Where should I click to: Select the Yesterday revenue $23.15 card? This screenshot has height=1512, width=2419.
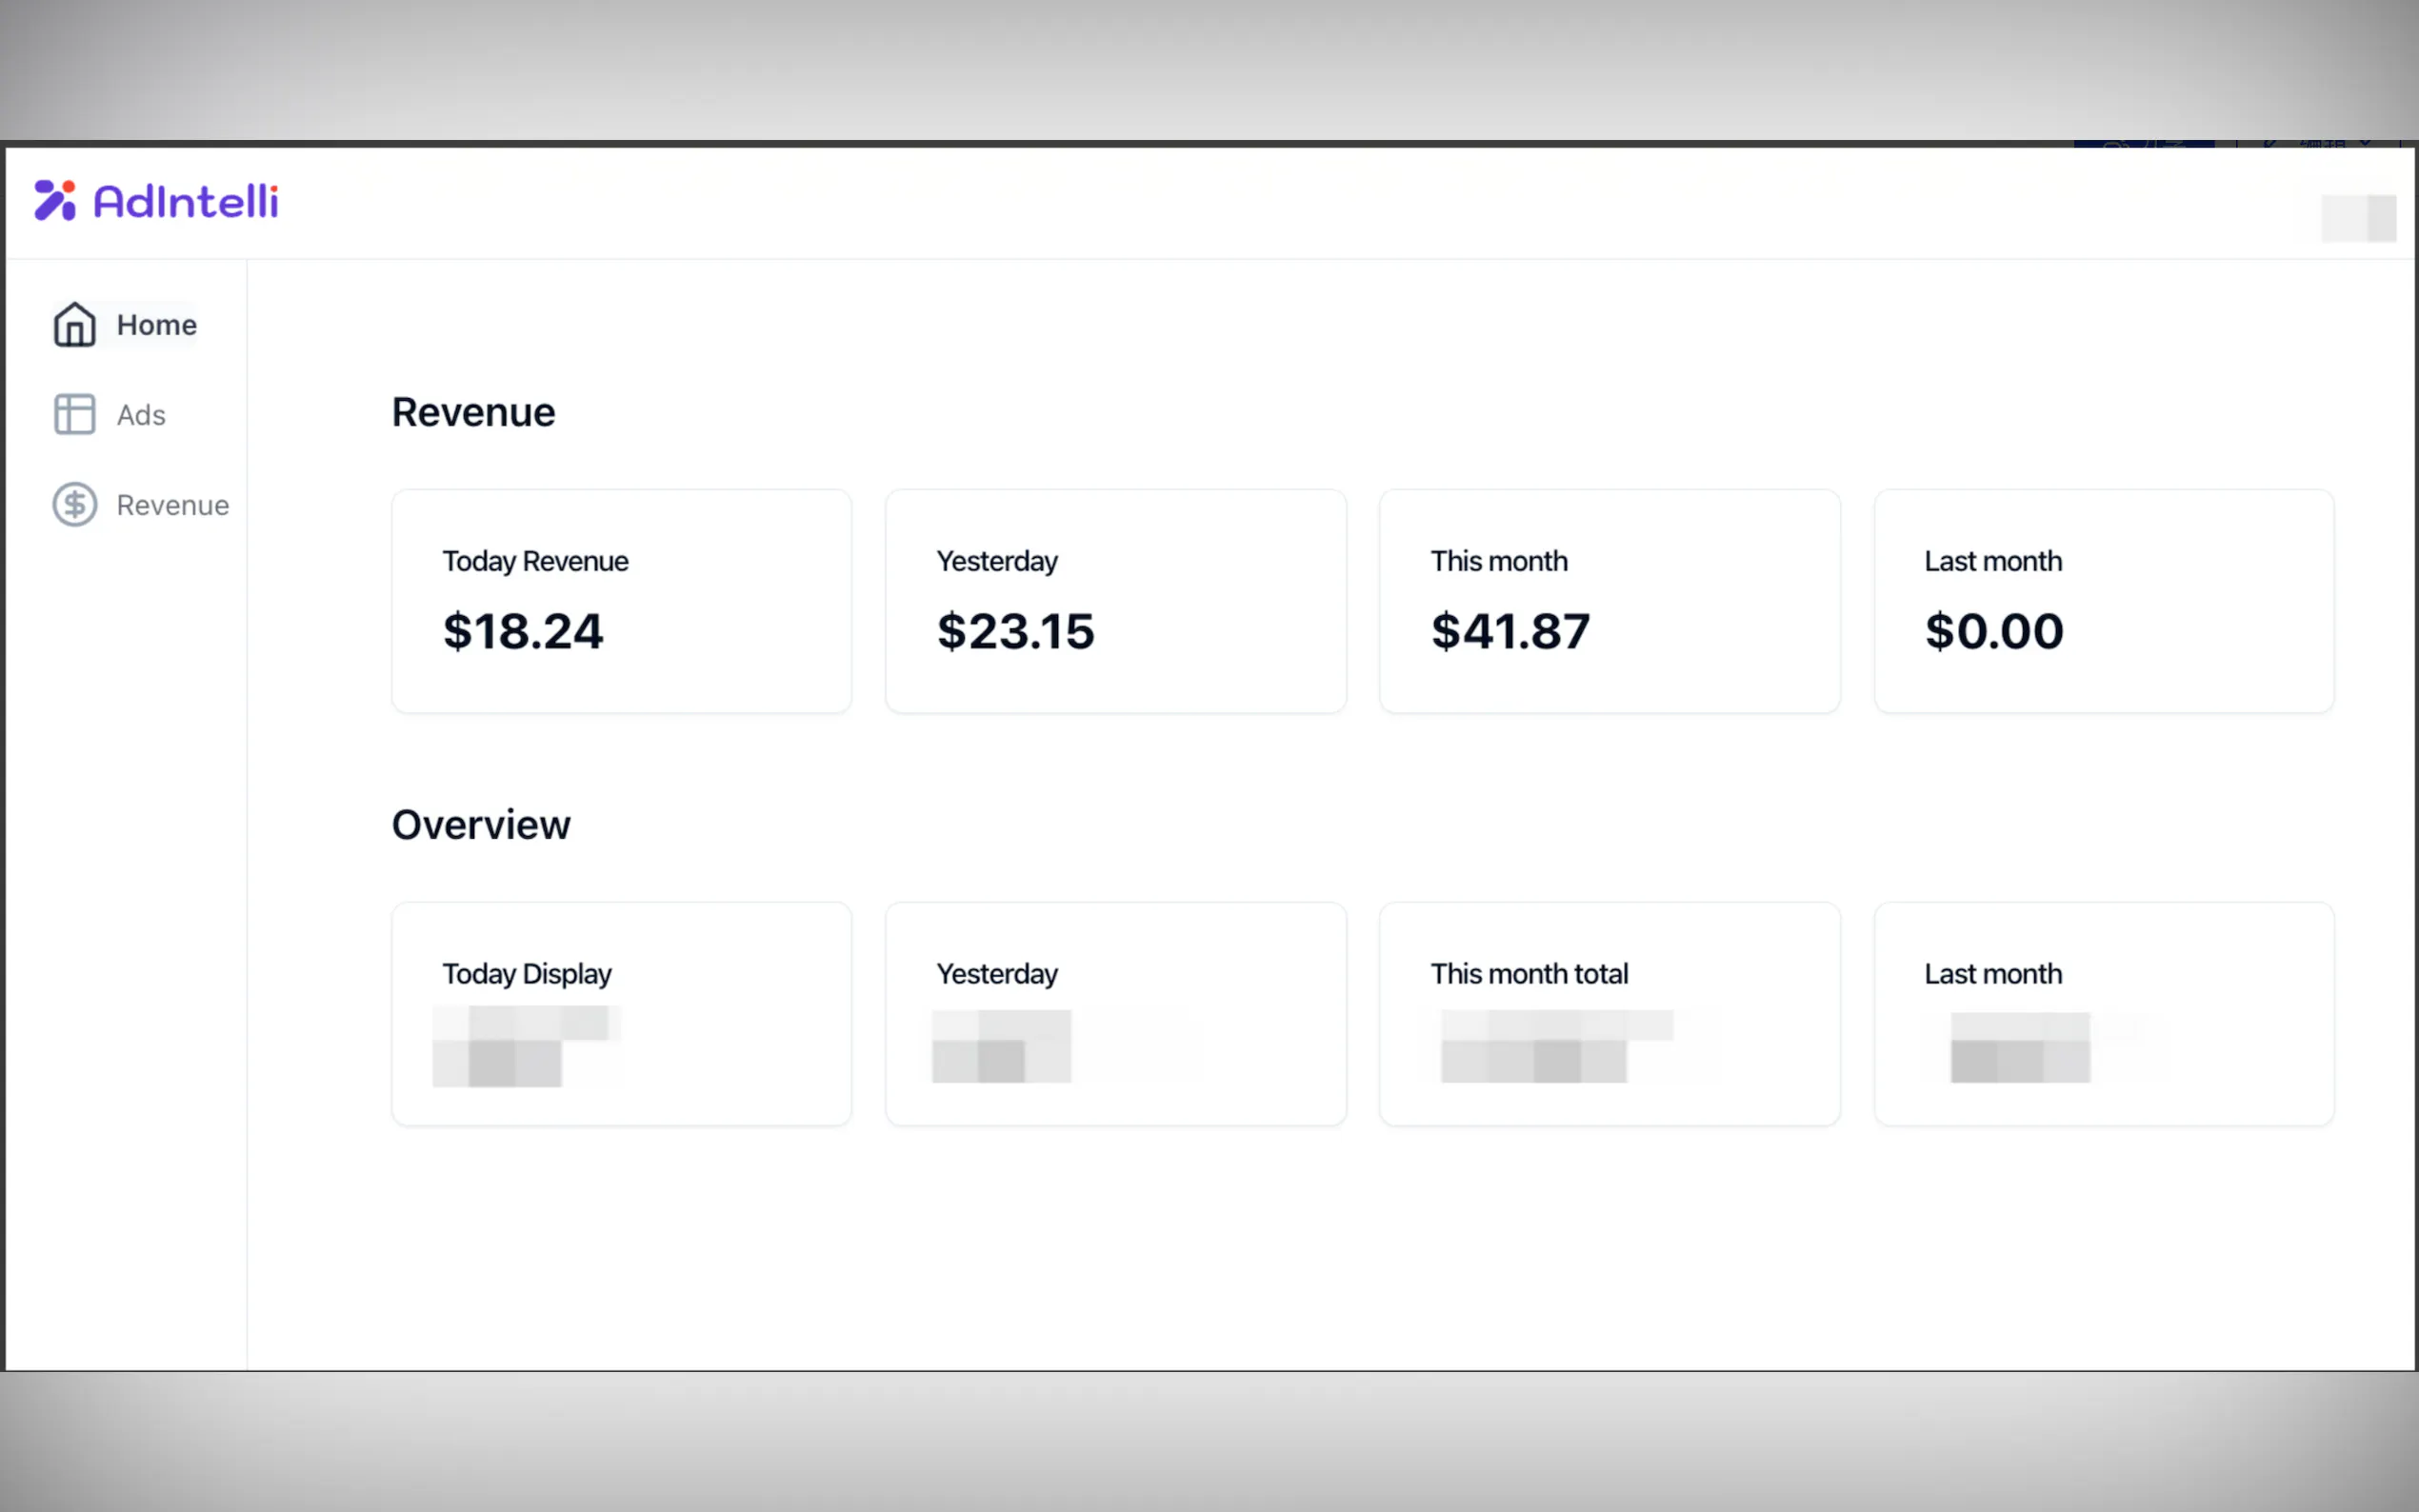pos(1115,601)
